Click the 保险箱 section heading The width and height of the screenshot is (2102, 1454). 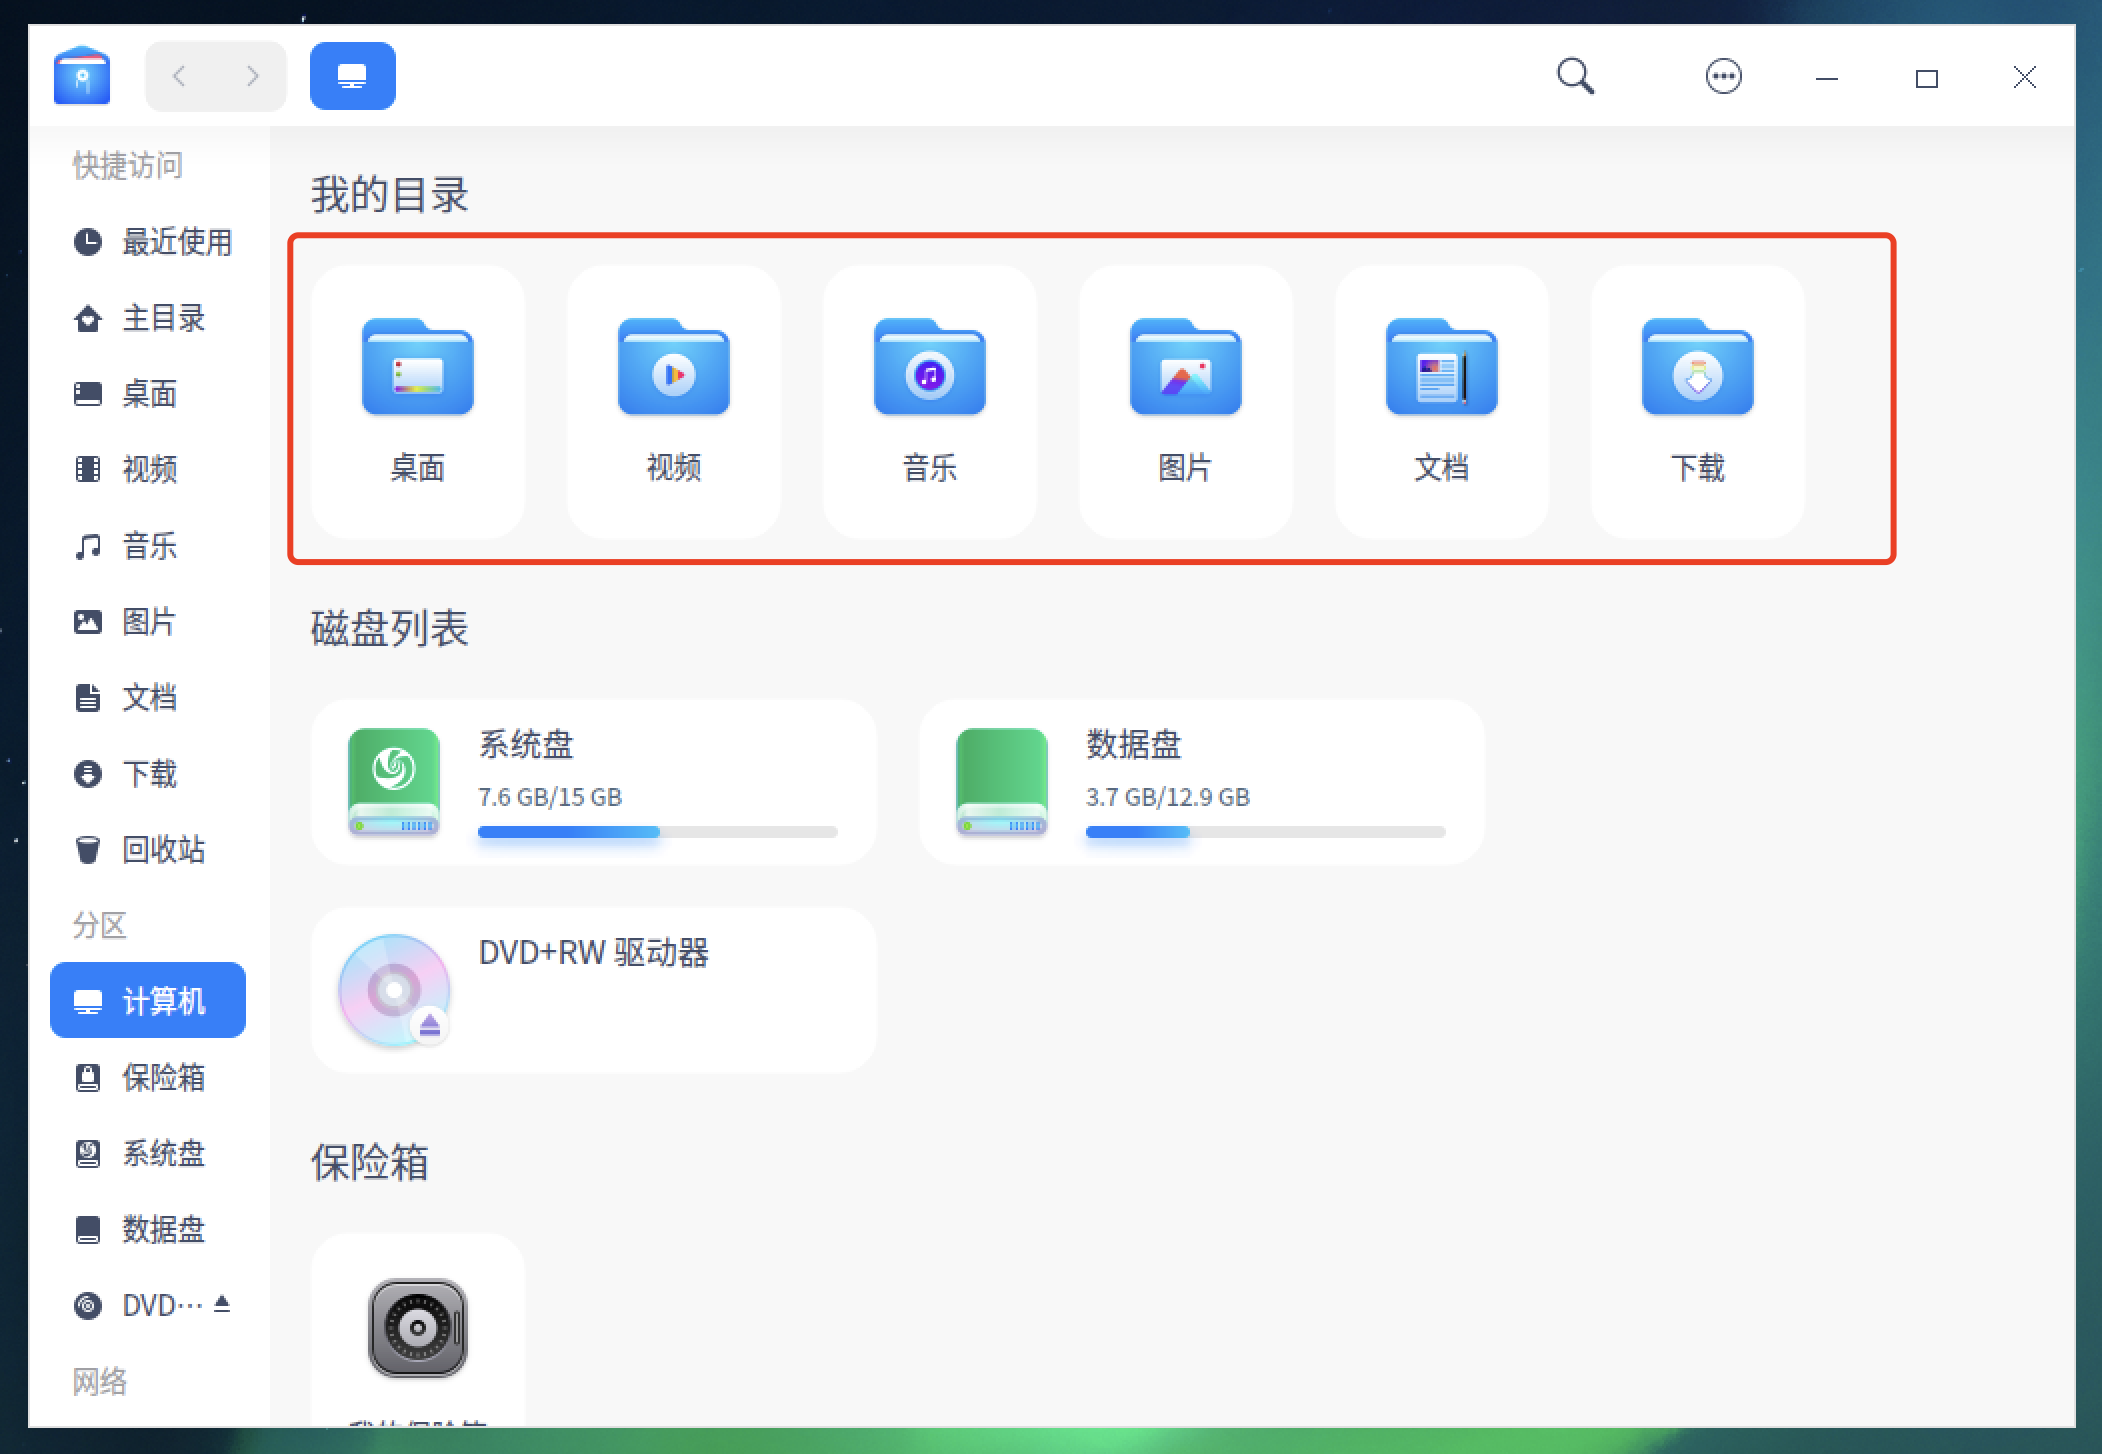(370, 1162)
